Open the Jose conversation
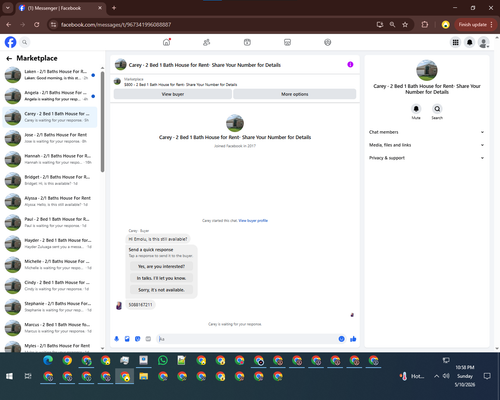The width and height of the screenshot is (500, 400). pos(50,138)
